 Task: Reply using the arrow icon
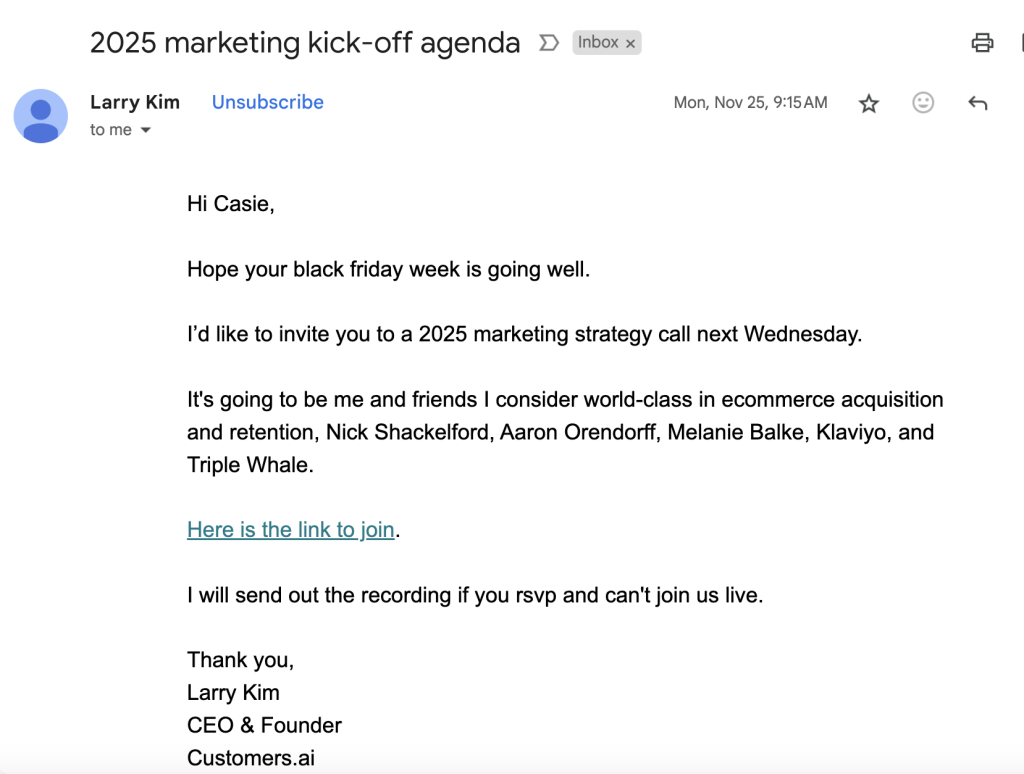[x=978, y=103]
